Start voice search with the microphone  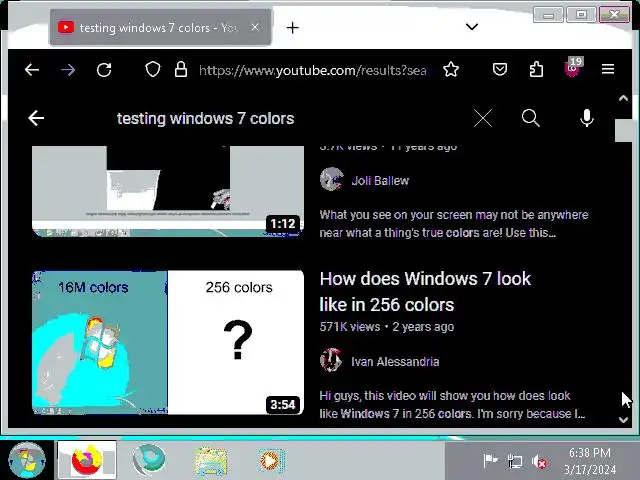click(x=587, y=118)
